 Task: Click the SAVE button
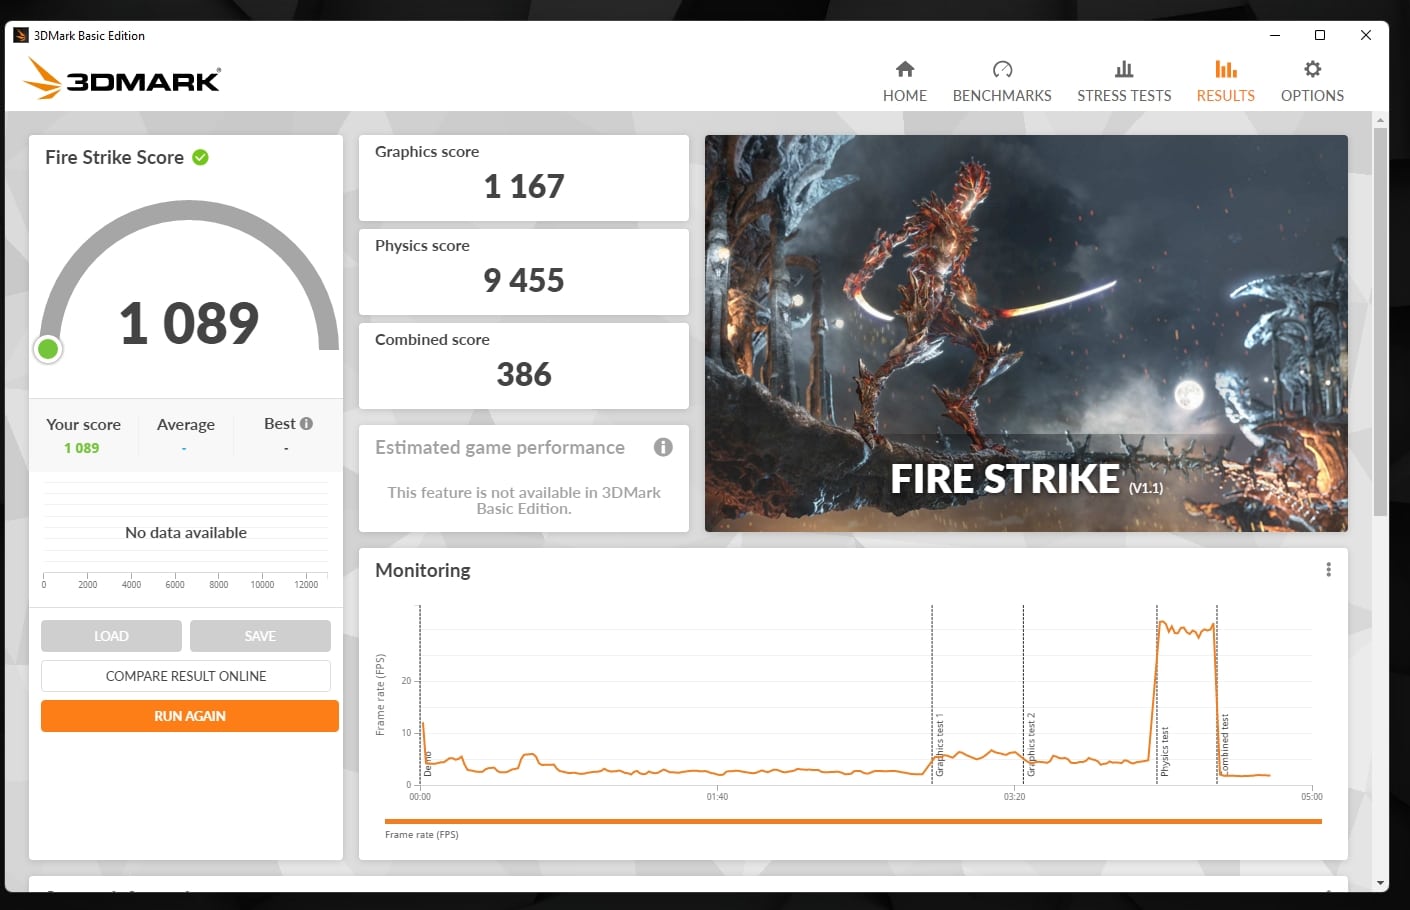click(x=260, y=636)
